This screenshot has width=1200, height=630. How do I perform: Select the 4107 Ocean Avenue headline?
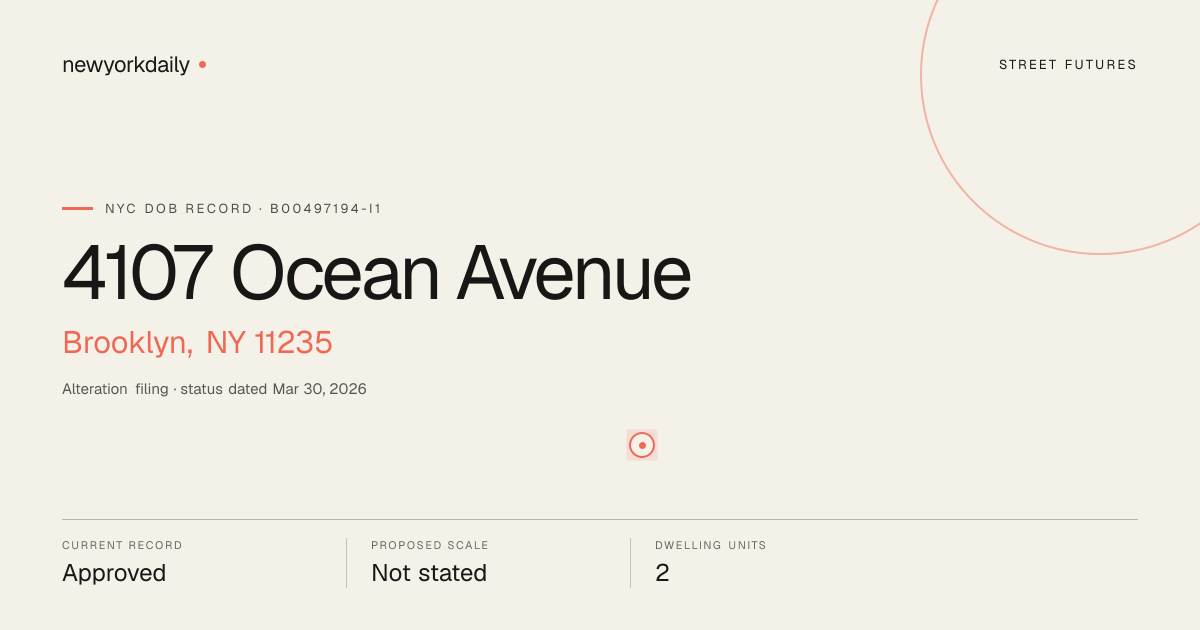376,273
